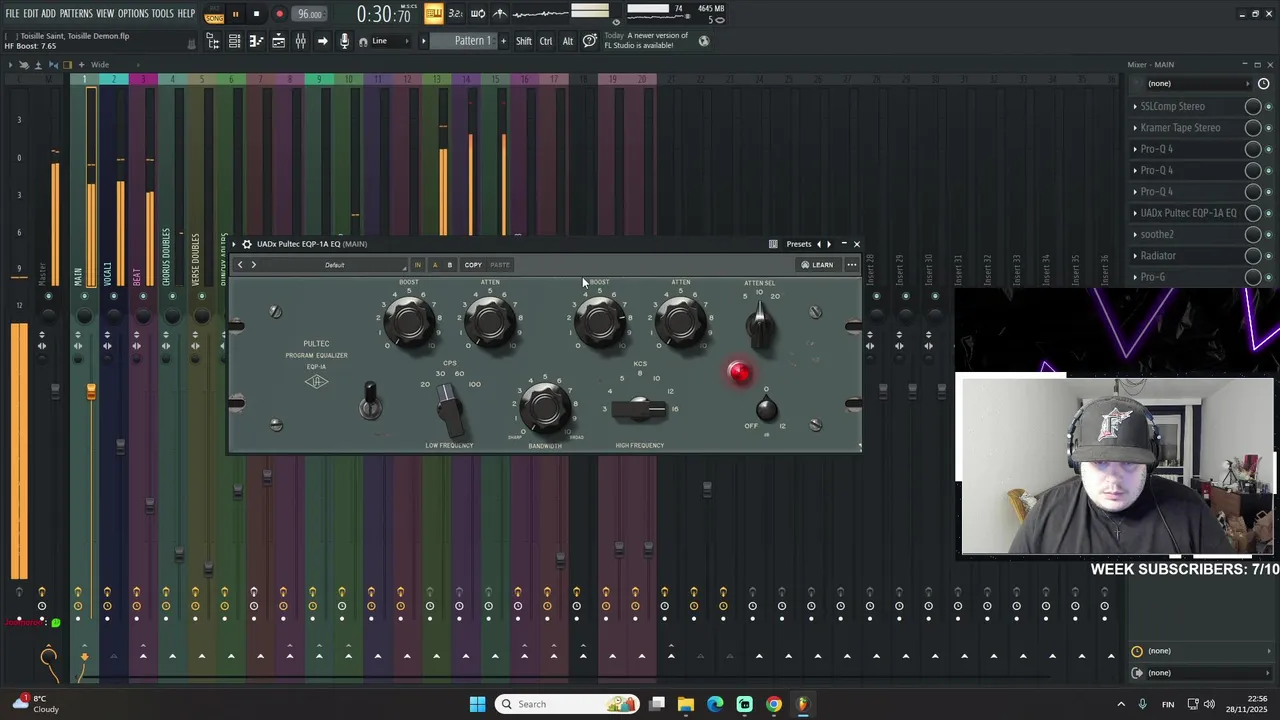
Task: Open Chrome from the Windows taskbar
Action: click(x=774, y=704)
